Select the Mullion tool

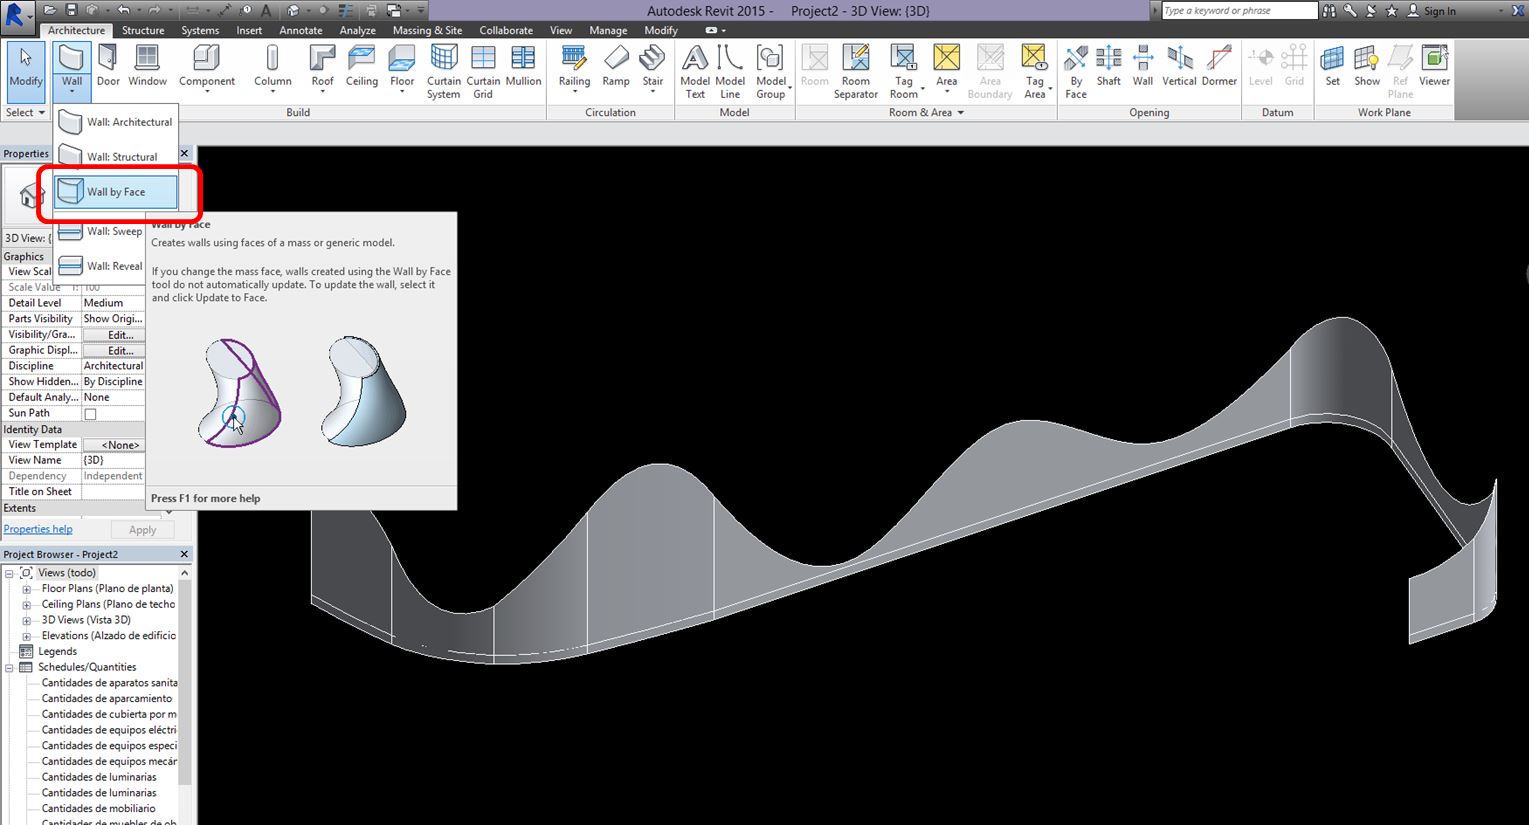pos(523,68)
